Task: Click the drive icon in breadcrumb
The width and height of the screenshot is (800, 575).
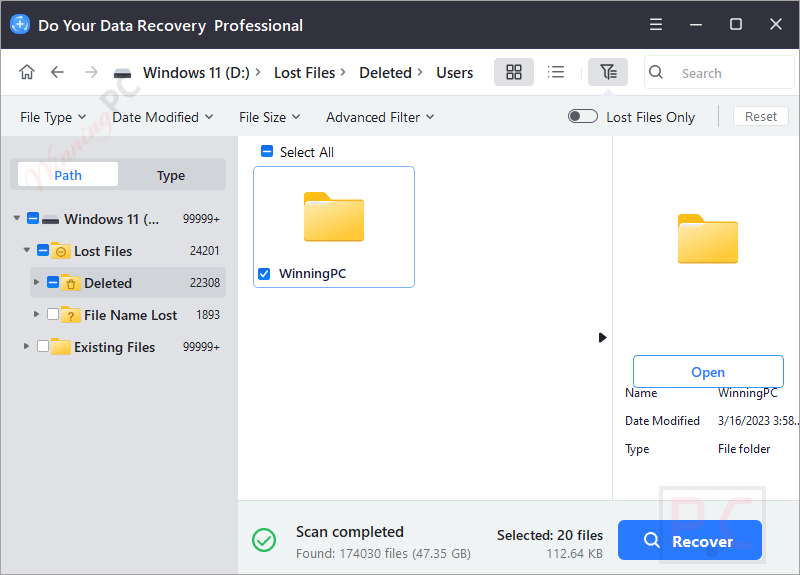Action: [x=122, y=74]
